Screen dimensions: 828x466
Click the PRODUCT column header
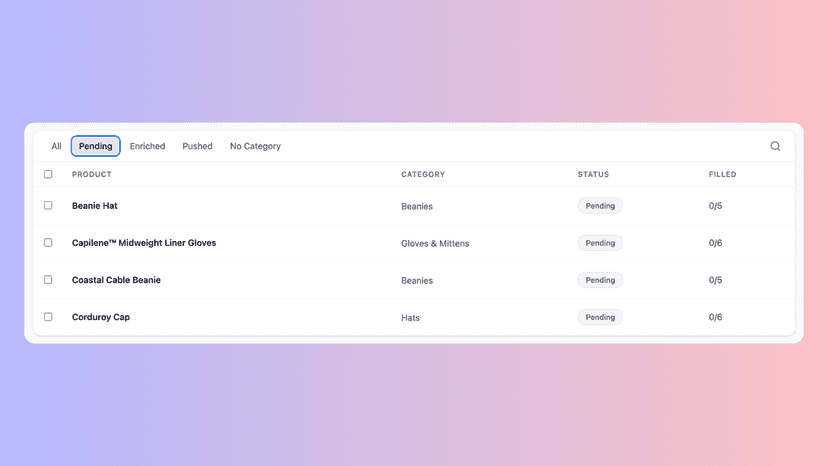pyautogui.click(x=92, y=174)
